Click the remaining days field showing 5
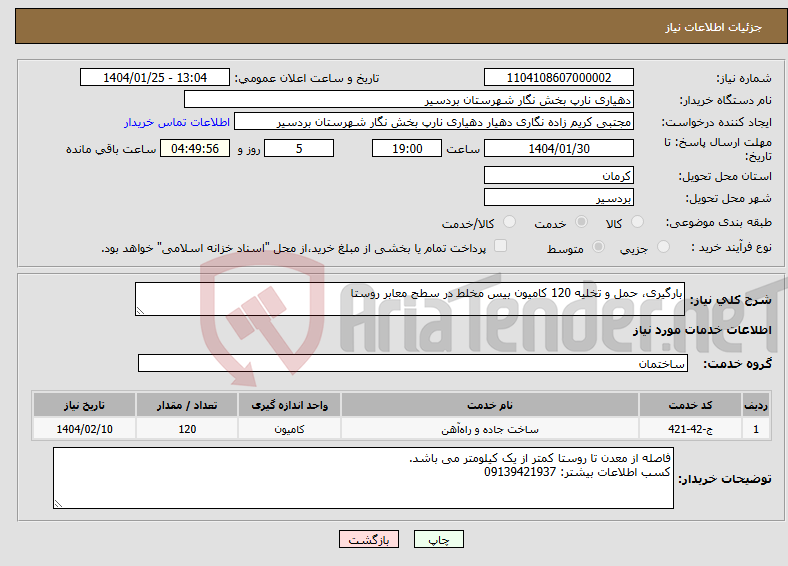This screenshot has width=788, height=566. point(299,148)
